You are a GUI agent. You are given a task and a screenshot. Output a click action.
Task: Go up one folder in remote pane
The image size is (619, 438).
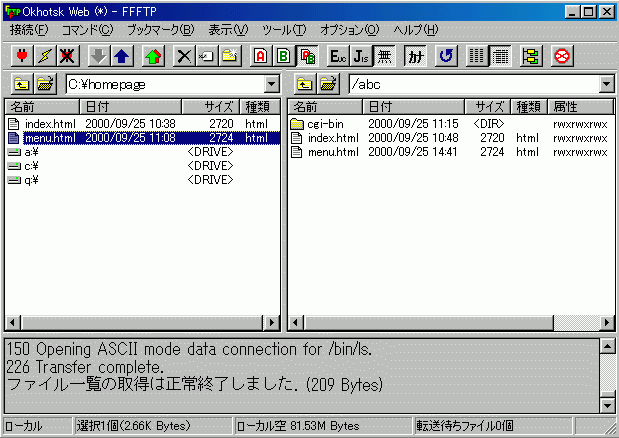tap(305, 84)
